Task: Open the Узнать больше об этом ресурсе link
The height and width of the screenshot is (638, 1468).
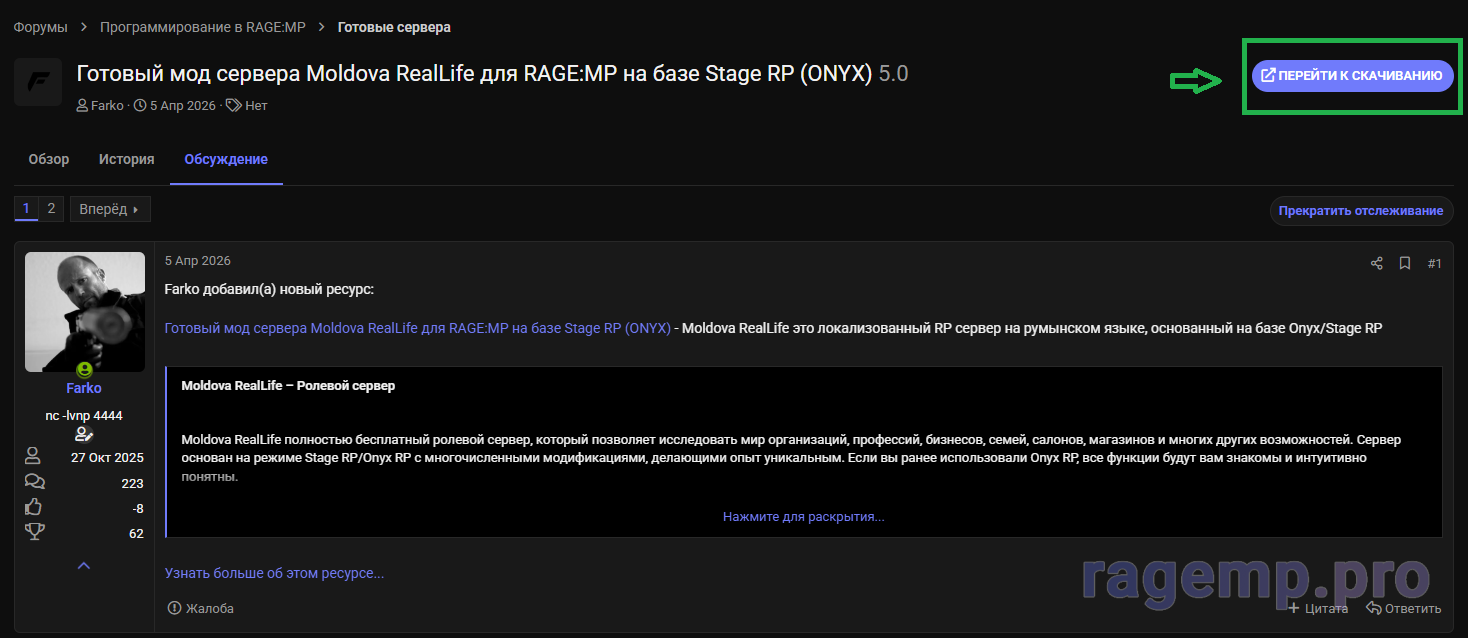Action: pyautogui.click(x=274, y=573)
